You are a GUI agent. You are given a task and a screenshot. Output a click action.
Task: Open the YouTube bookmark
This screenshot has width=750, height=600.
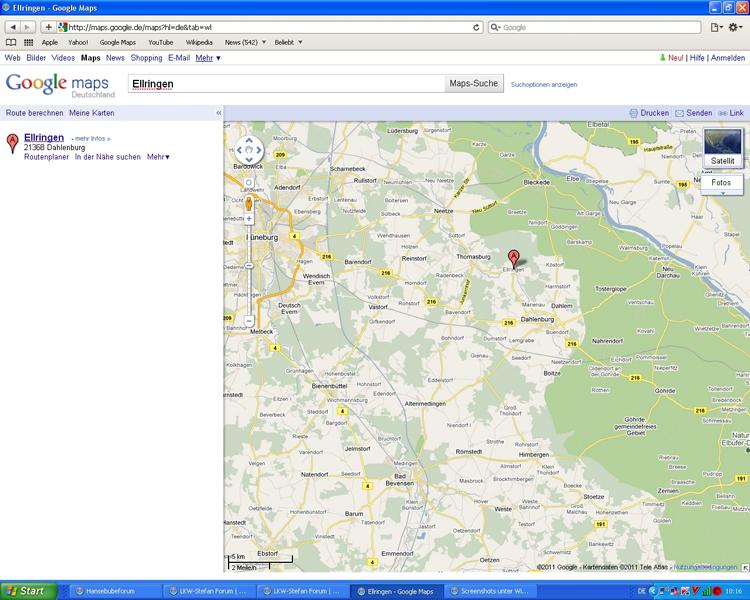pos(161,42)
